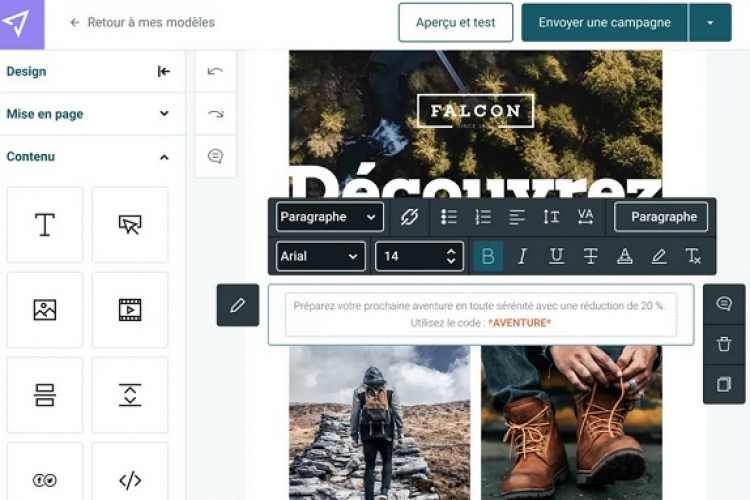750x500 pixels.
Task: Open the Paragraphe style dropdown
Action: pos(330,217)
